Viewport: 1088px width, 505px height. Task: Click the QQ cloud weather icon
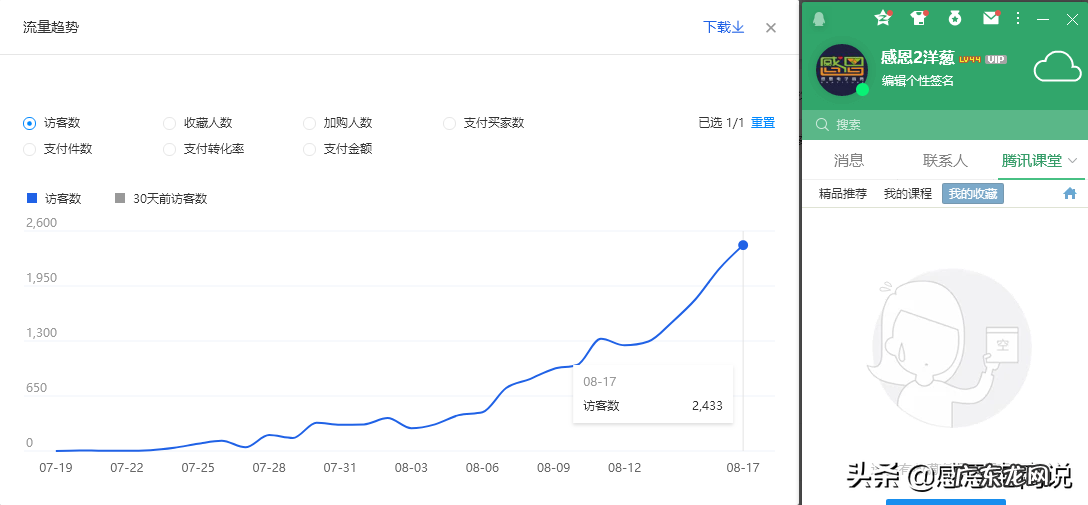pyautogui.click(x=1057, y=67)
